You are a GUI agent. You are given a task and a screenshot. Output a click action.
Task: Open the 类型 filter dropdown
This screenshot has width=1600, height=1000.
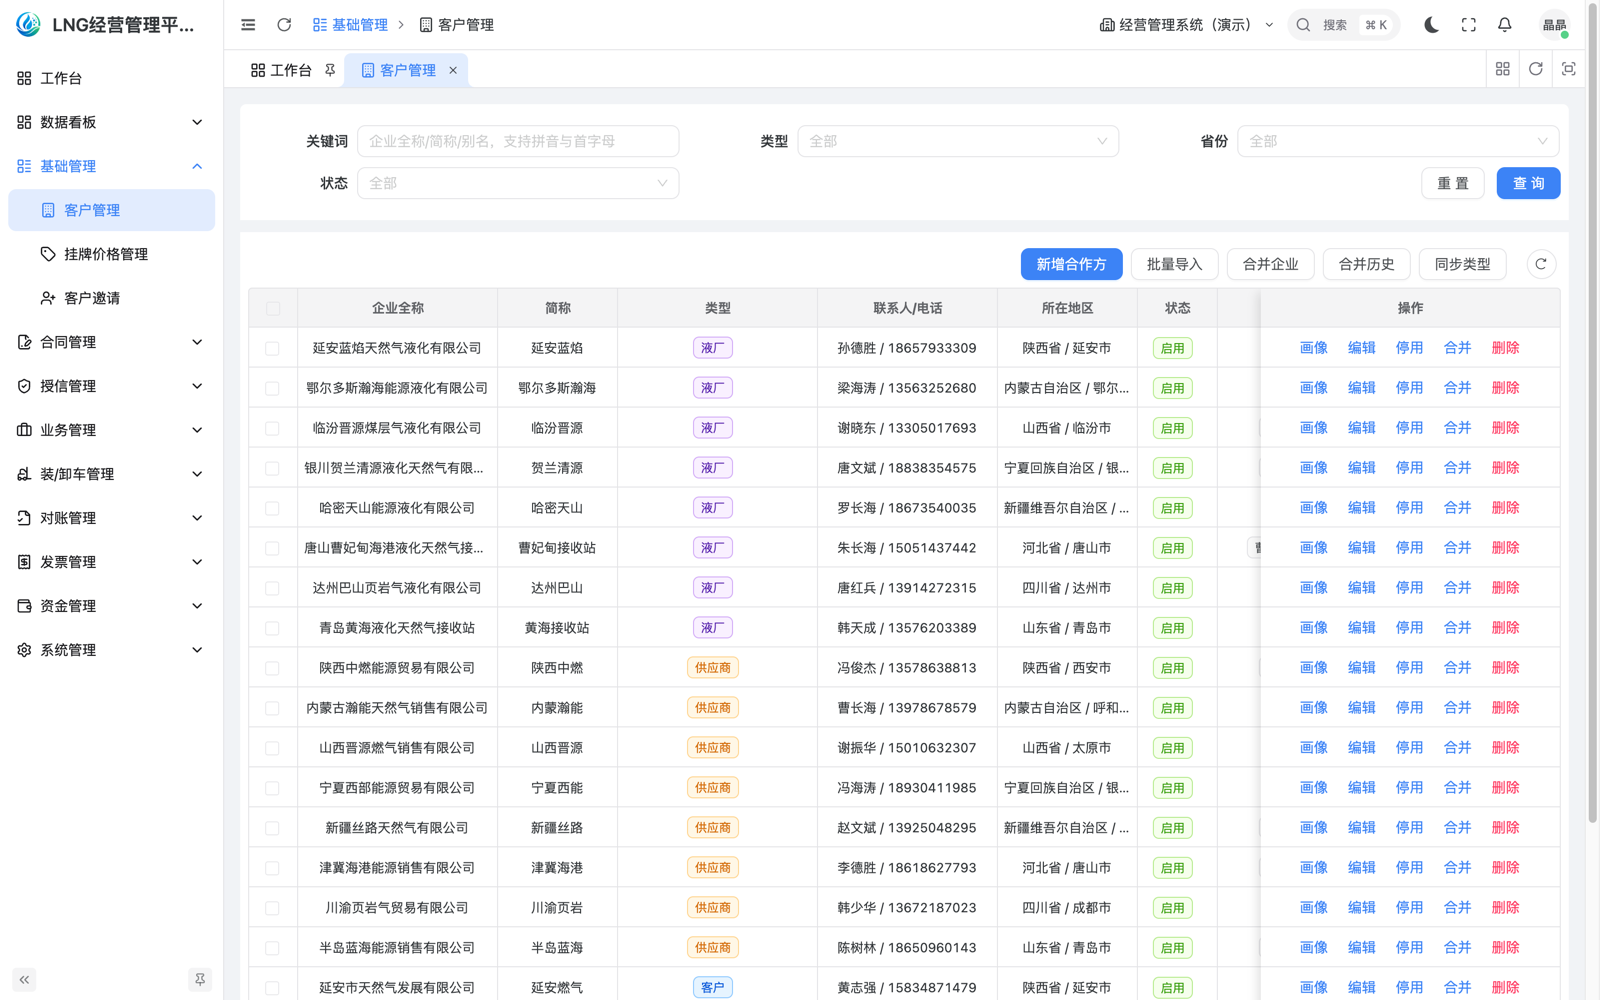[x=958, y=141]
